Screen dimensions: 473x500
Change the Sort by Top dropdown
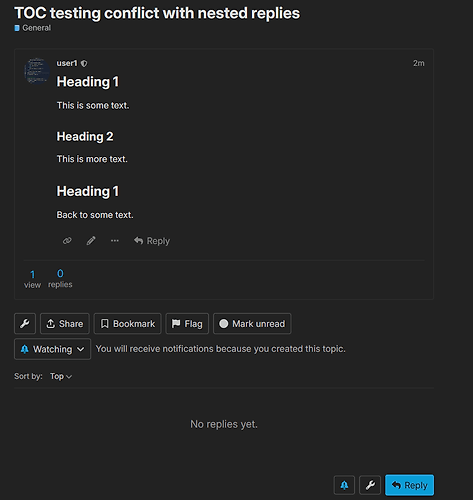(61, 376)
